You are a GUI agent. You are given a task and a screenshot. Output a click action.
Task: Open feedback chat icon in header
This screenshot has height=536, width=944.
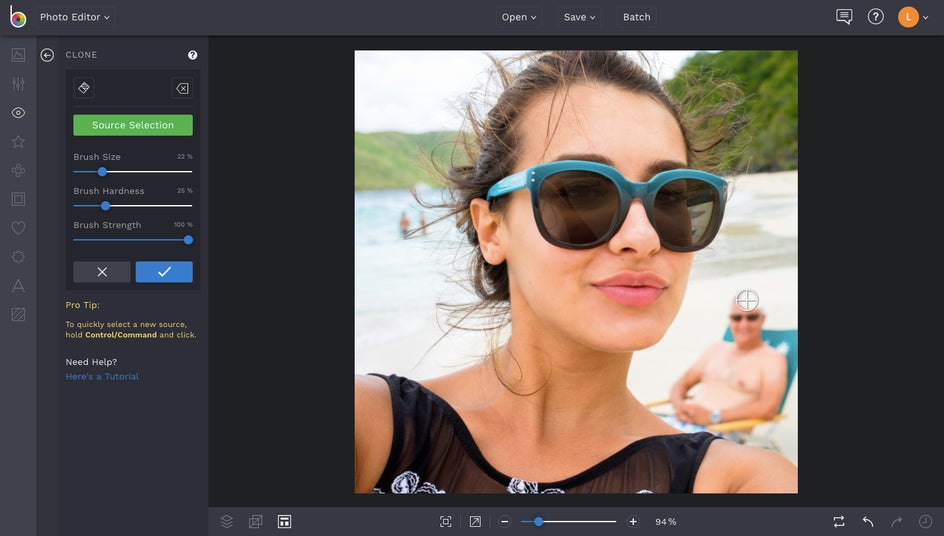[x=844, y=17]
